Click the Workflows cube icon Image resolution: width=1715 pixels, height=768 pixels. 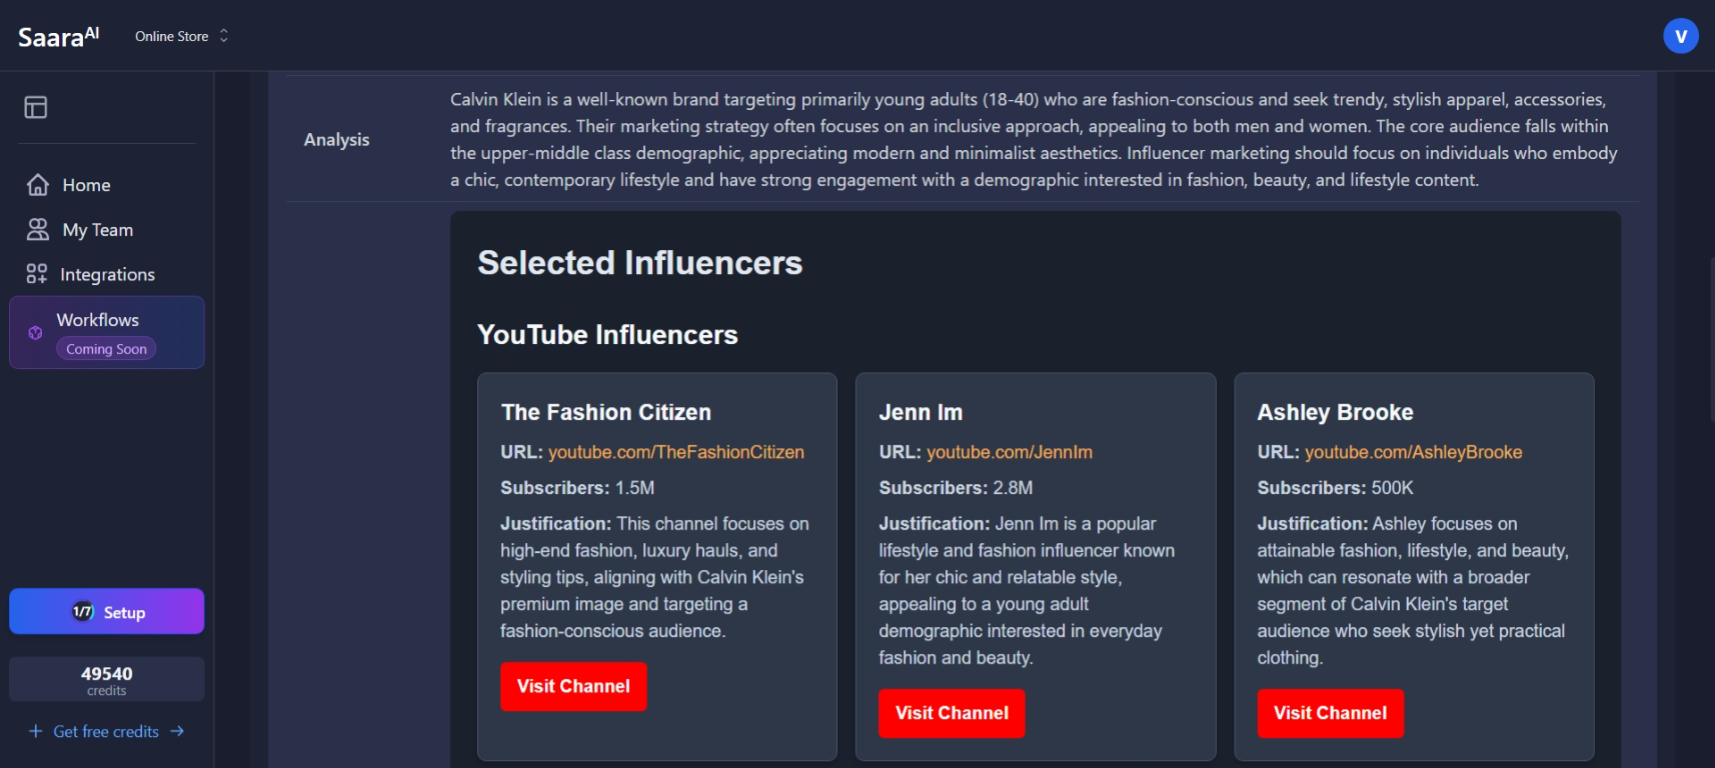pyautogui.click(x=35, y=333)
